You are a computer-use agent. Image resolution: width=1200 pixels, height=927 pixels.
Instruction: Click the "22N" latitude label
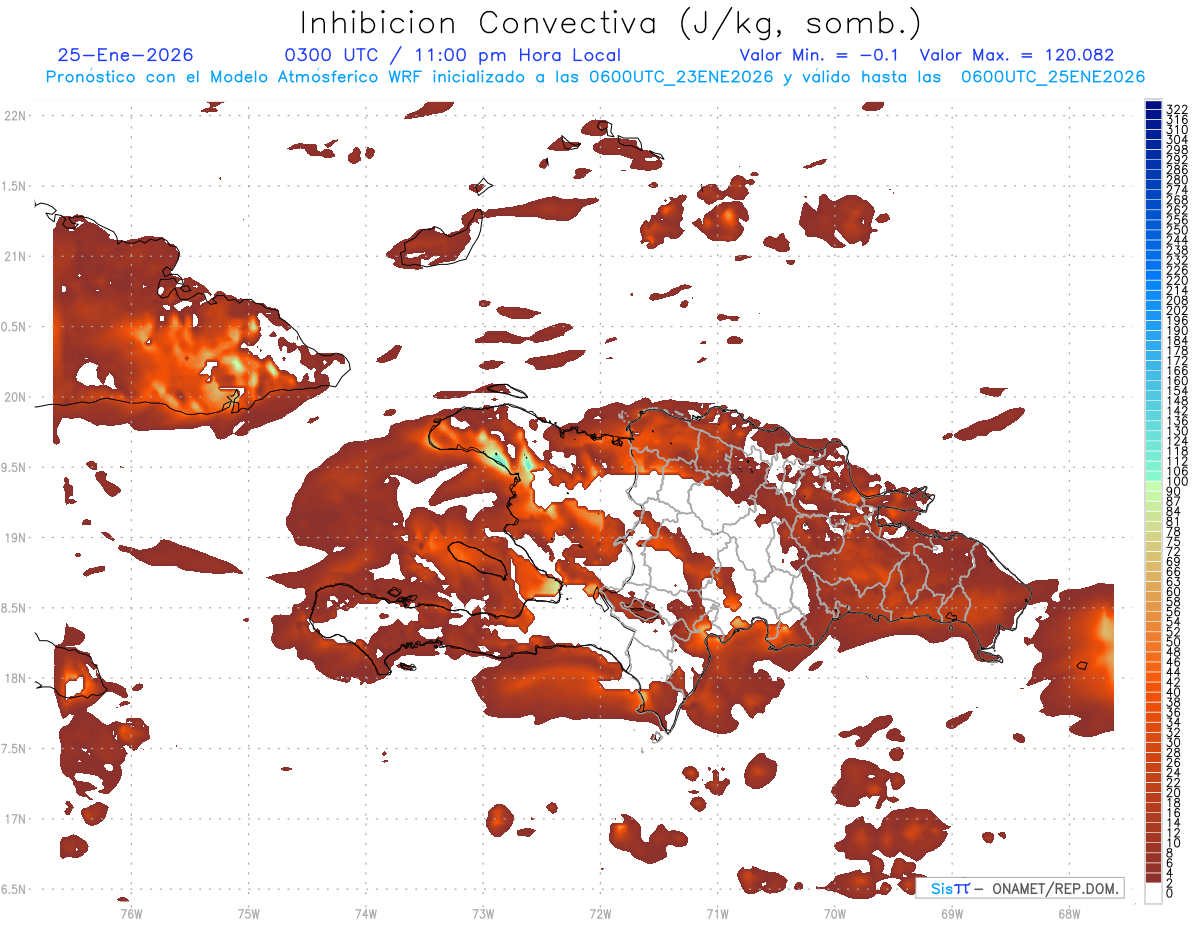pos(15,116)
